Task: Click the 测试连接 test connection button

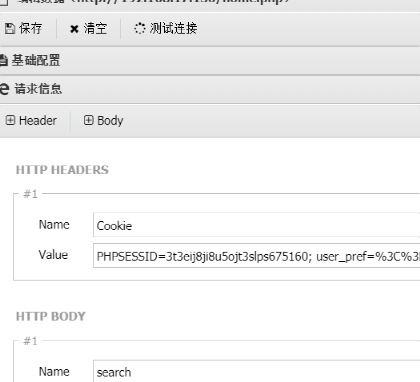Action: pyautogui.click(x=166, y=29)
